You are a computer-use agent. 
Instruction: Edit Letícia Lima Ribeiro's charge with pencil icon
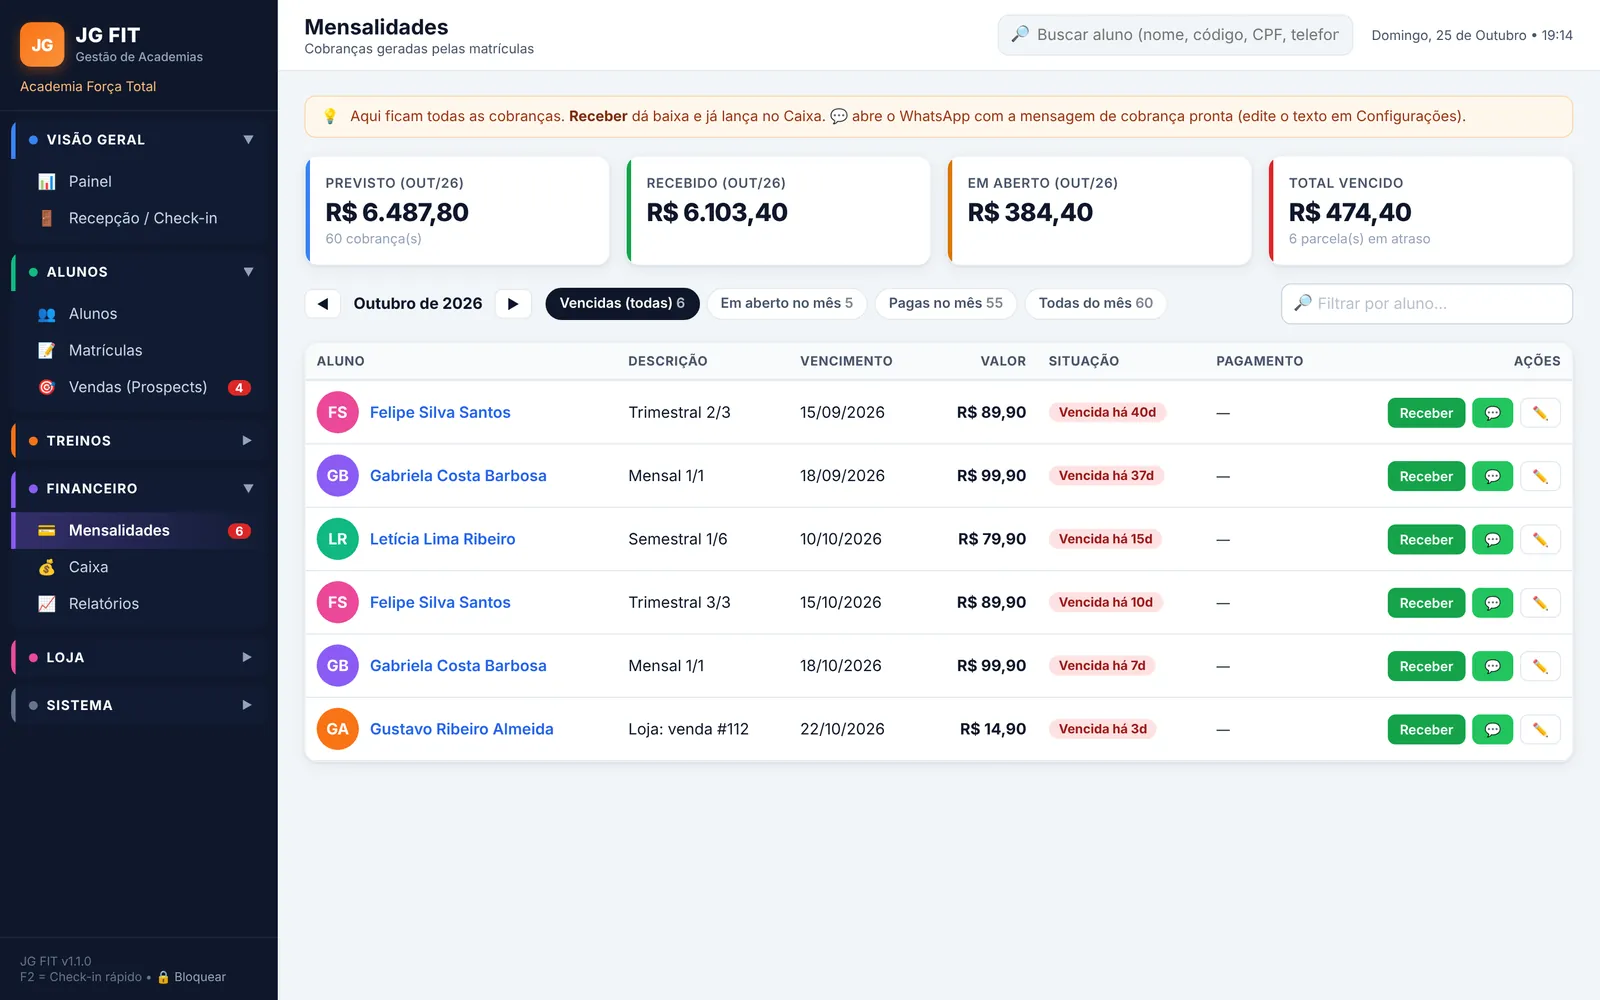(1540, 540)
